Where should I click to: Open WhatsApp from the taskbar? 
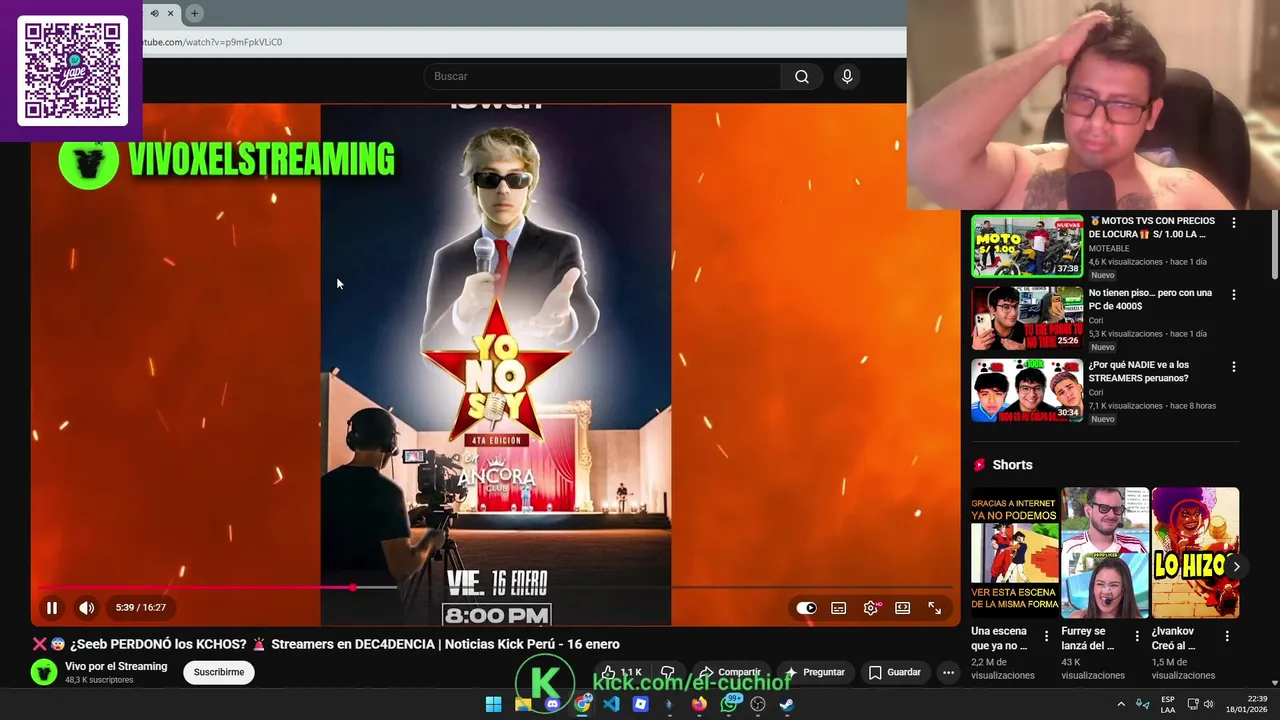729,704
